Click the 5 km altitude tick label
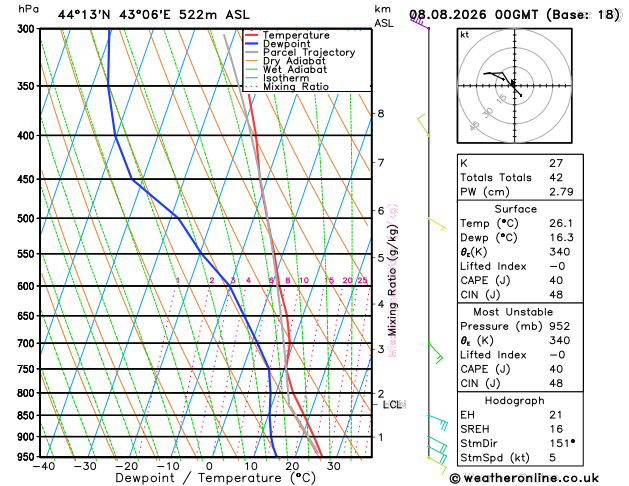Screen dimensions: 629x486 pos(381,257)
